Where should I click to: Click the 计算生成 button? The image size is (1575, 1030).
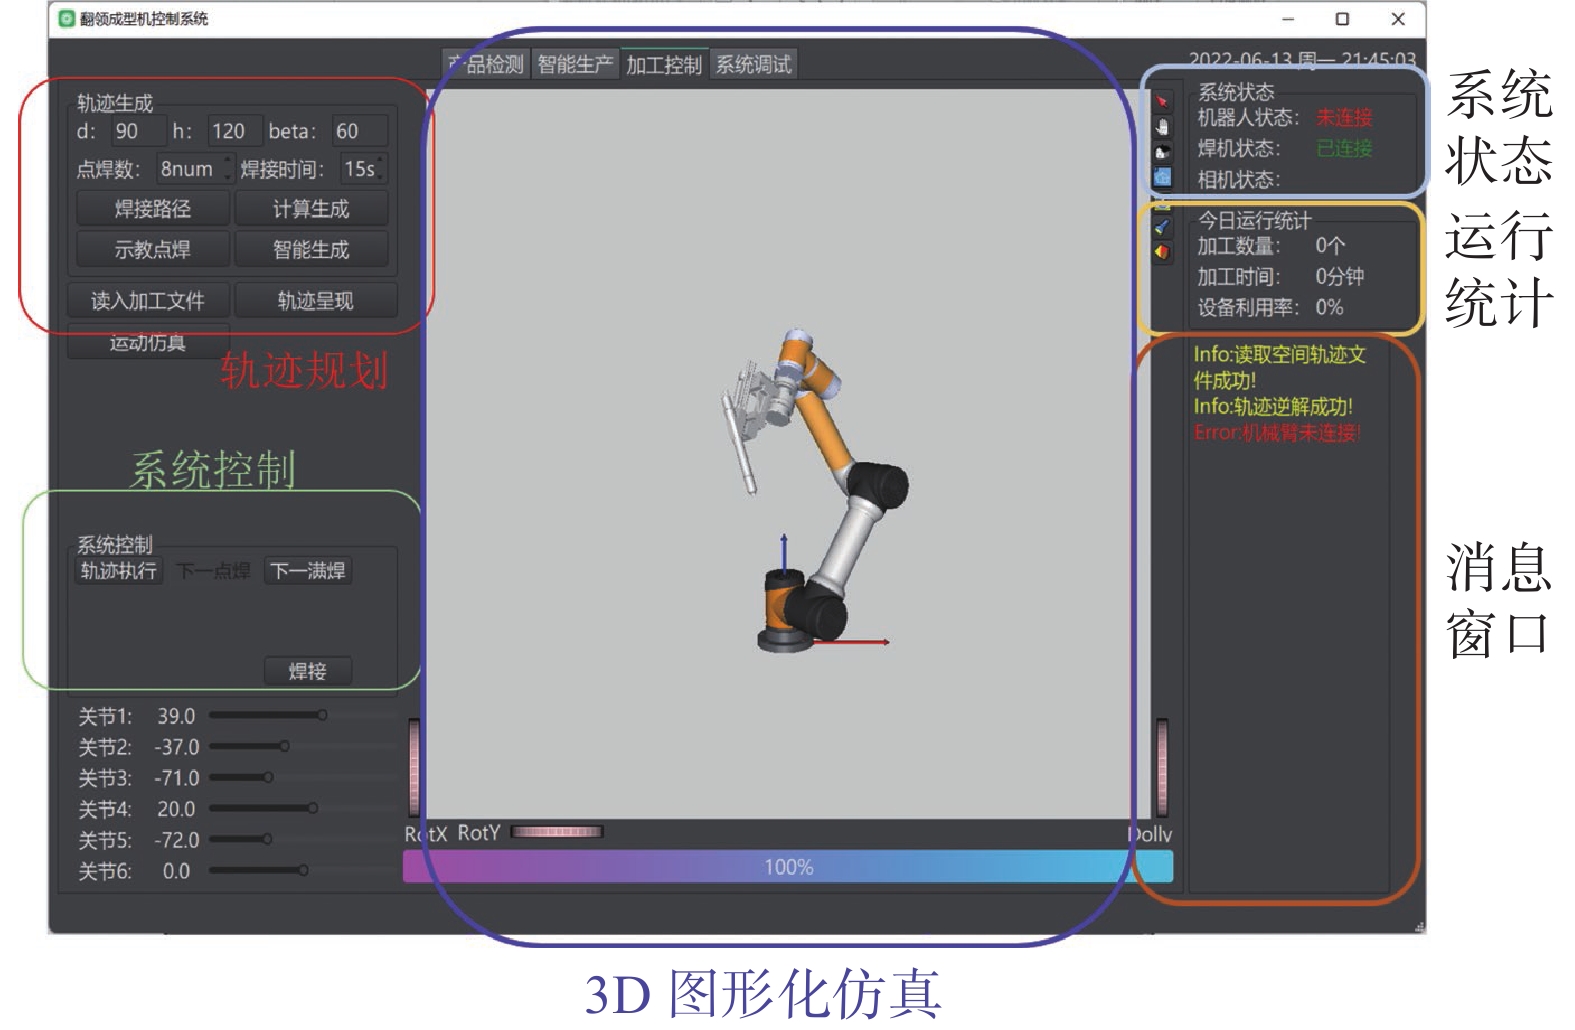click(x=311, y=209)
